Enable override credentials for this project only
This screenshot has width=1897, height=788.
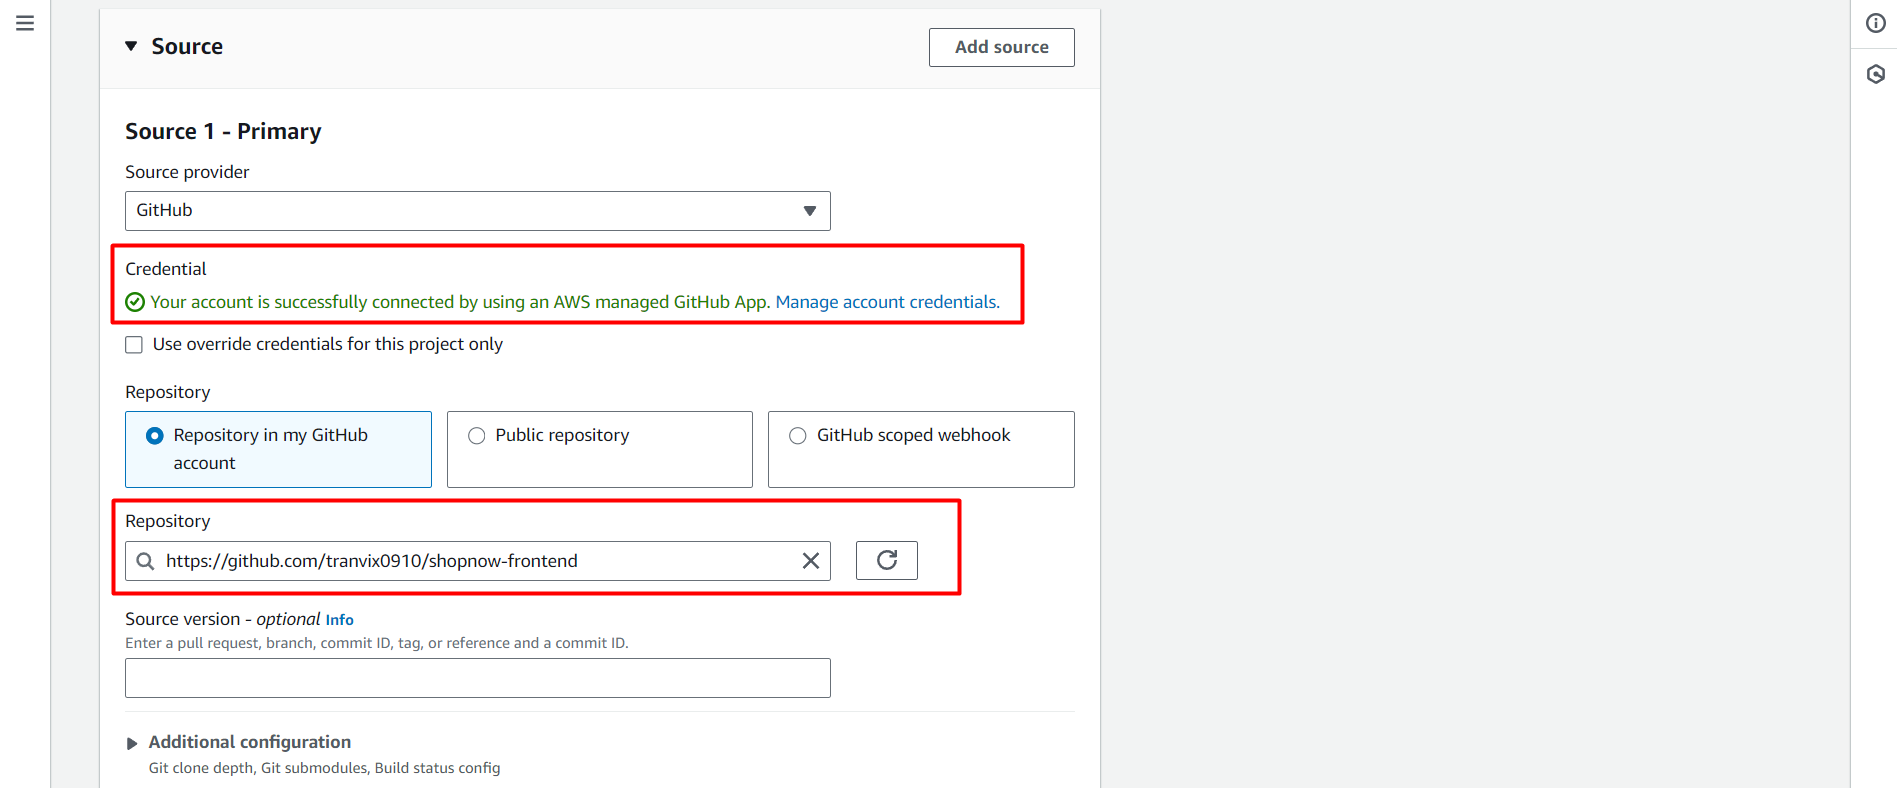click(134, 344)
